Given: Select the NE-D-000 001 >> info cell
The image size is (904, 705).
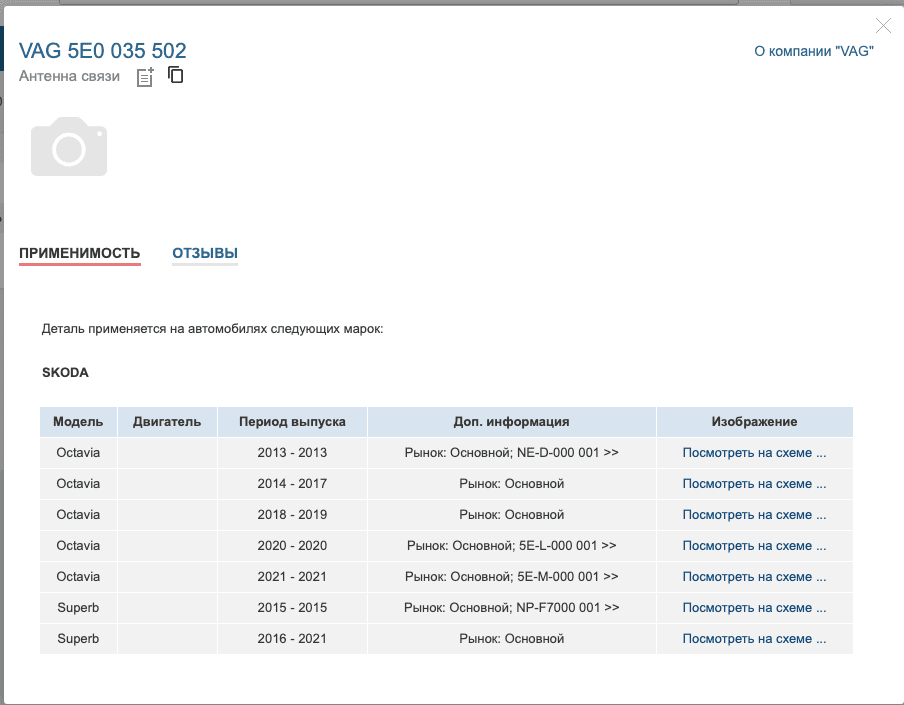Looking at the screenshot, I should coord(511,453).
